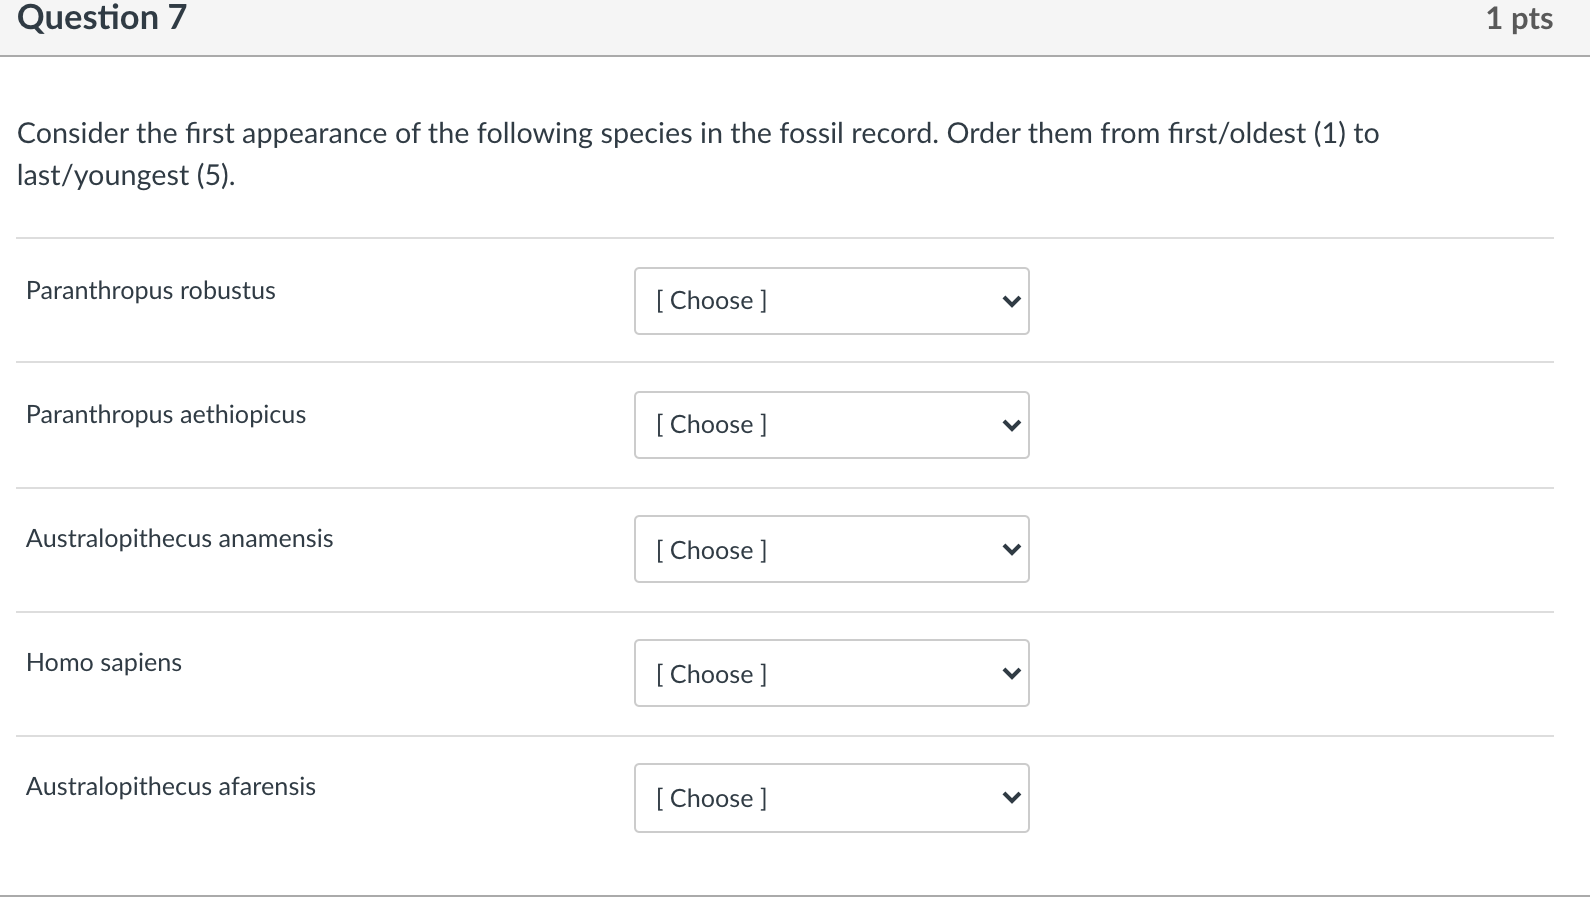Open the Paranthropus robustus order dropdown
1590x924 pixels.
(x=830, y=301)
